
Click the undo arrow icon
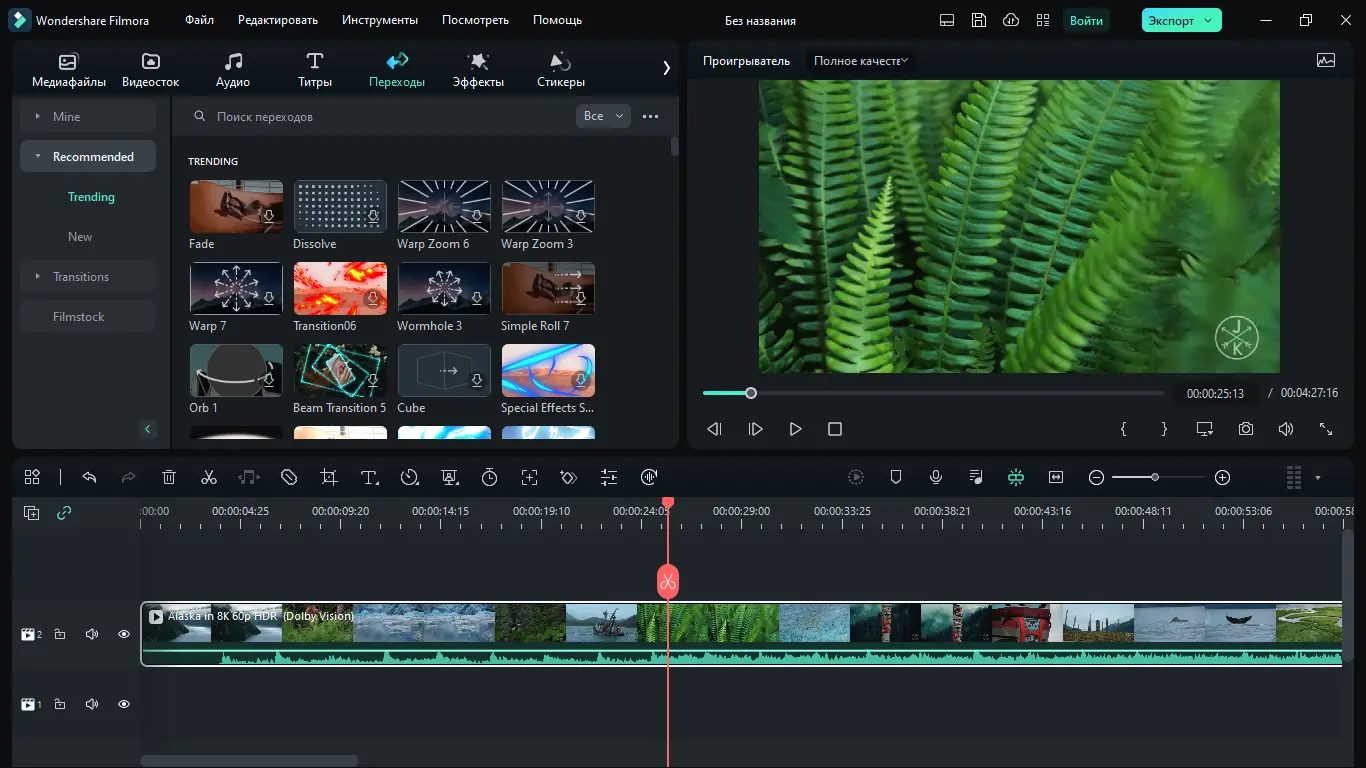point(89,478)
